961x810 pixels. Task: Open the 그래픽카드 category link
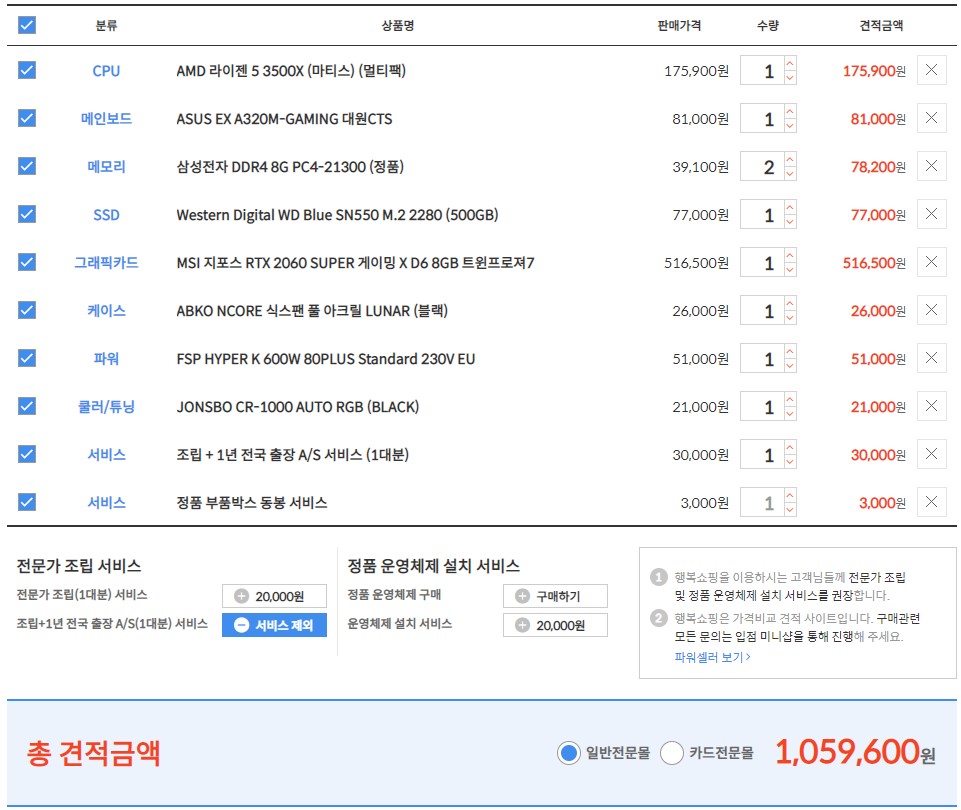(106, 263)
